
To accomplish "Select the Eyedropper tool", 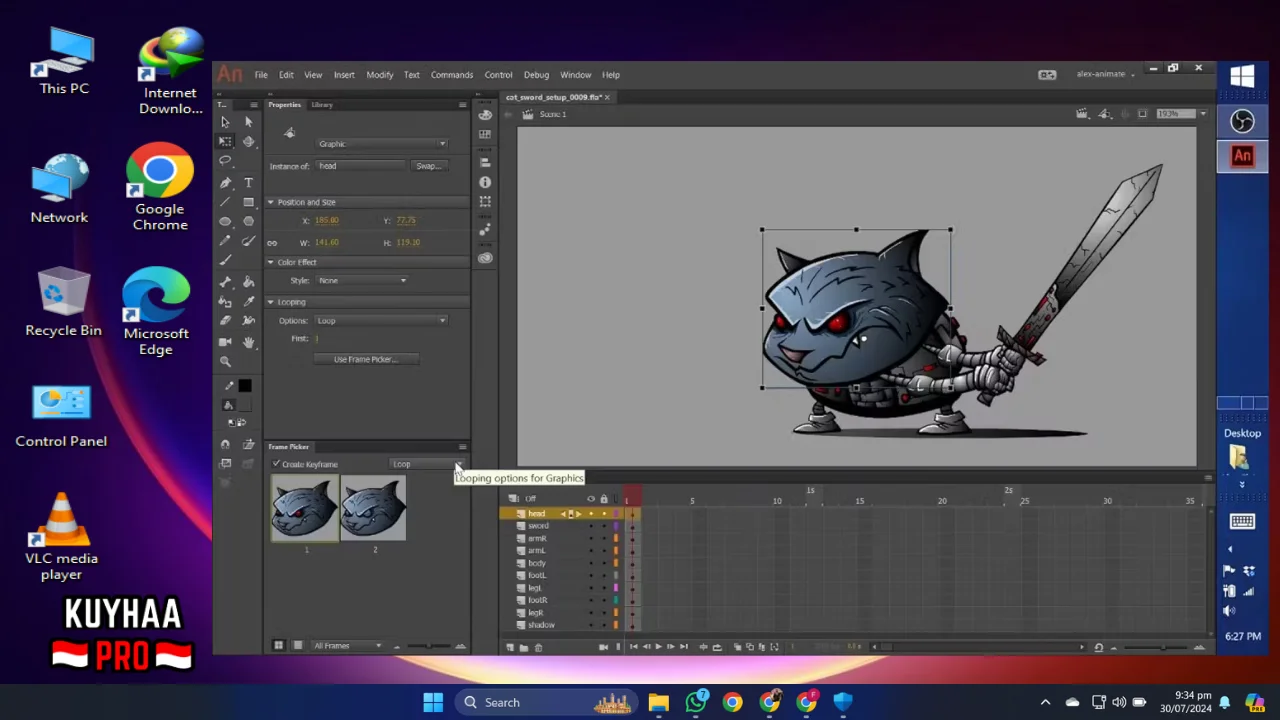I will (x=248, y=302).
